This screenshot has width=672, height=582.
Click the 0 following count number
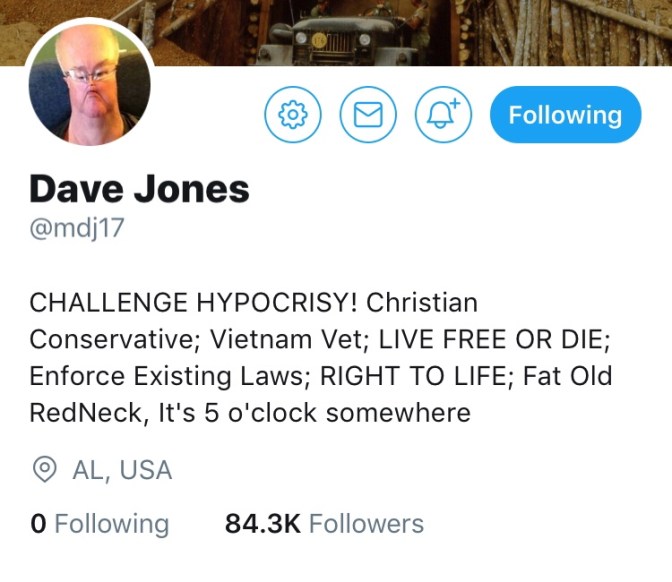[x=38, y=524]
